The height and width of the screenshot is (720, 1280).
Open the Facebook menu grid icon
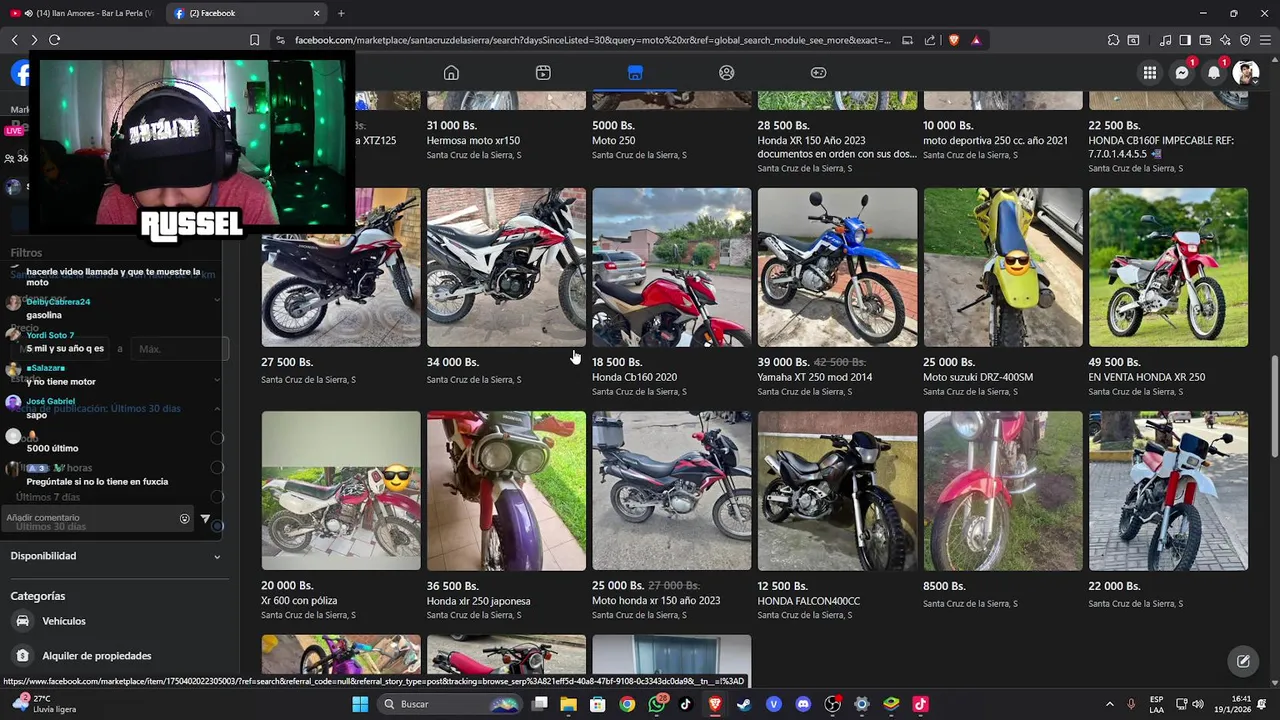tap(1150, 73)
